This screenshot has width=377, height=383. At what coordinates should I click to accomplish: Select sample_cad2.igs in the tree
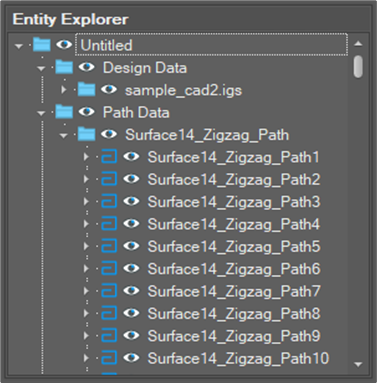[183, 90]
